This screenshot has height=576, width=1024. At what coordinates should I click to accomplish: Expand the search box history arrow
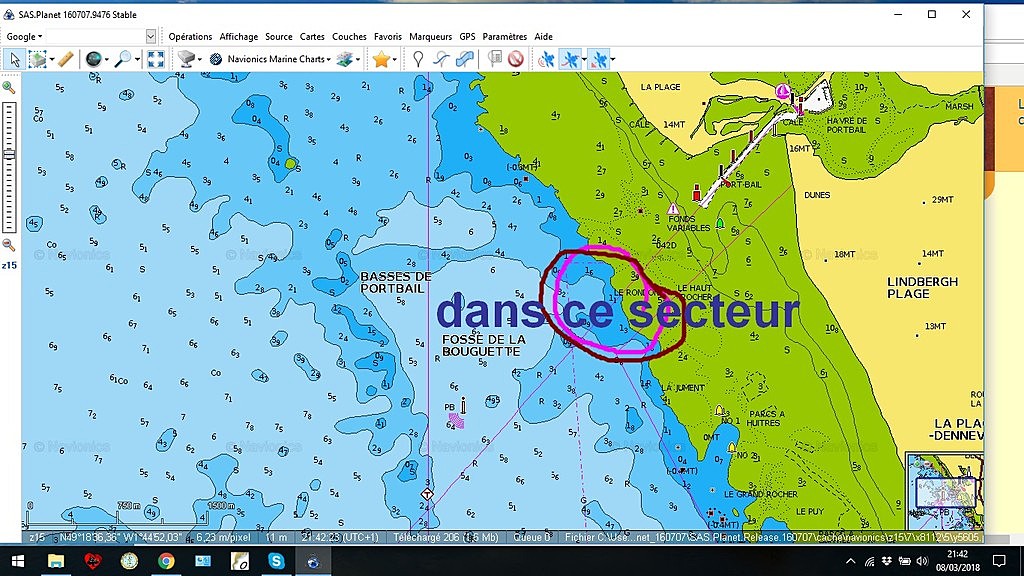151,37
